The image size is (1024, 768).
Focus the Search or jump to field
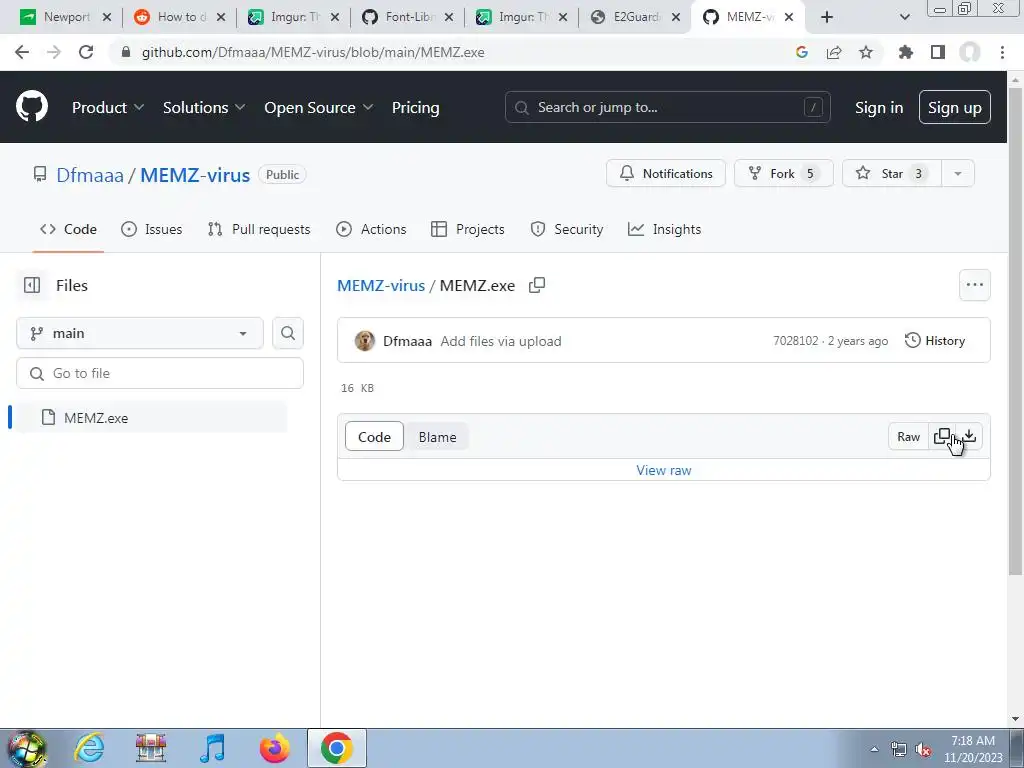(x=667, y=107)
